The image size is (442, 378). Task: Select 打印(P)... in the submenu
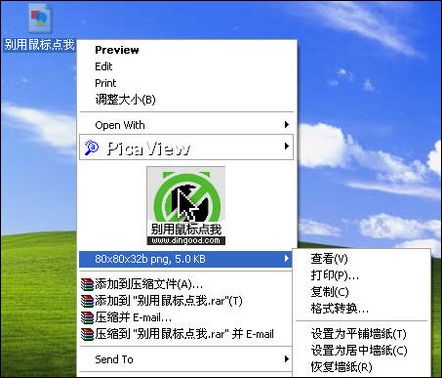(x=362, y=275)
